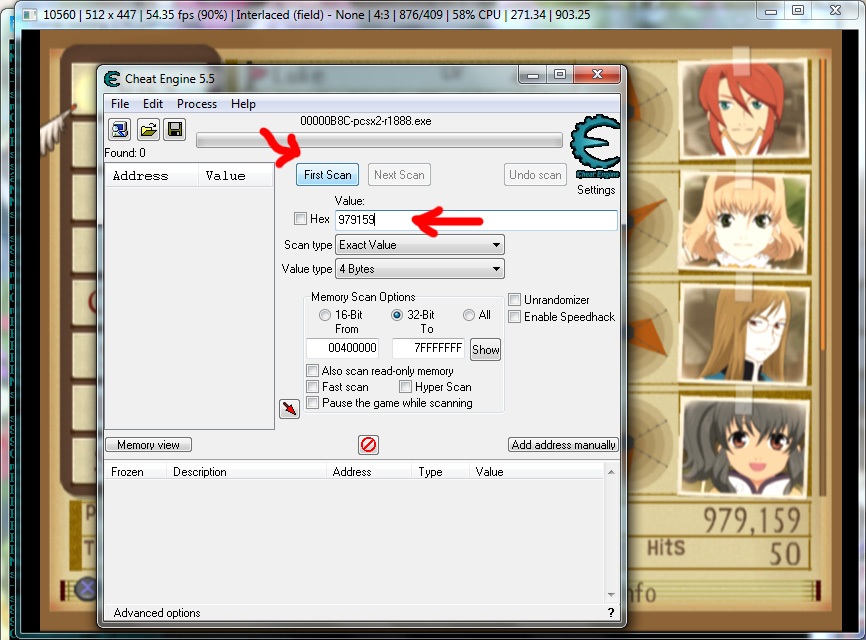Open the Scan type dropdown
The width and height of the screenshot is (866, 640).
pyautogui.click(x=420, y=245)
